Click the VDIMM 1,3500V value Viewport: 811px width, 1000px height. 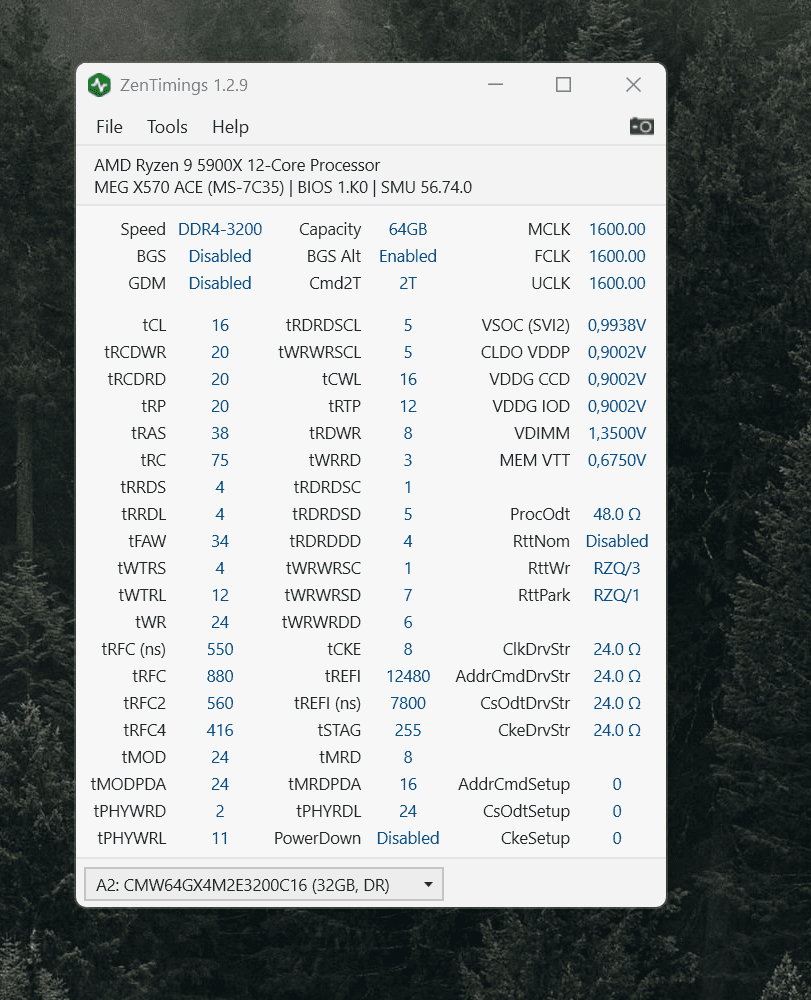(x=617, y=433)
